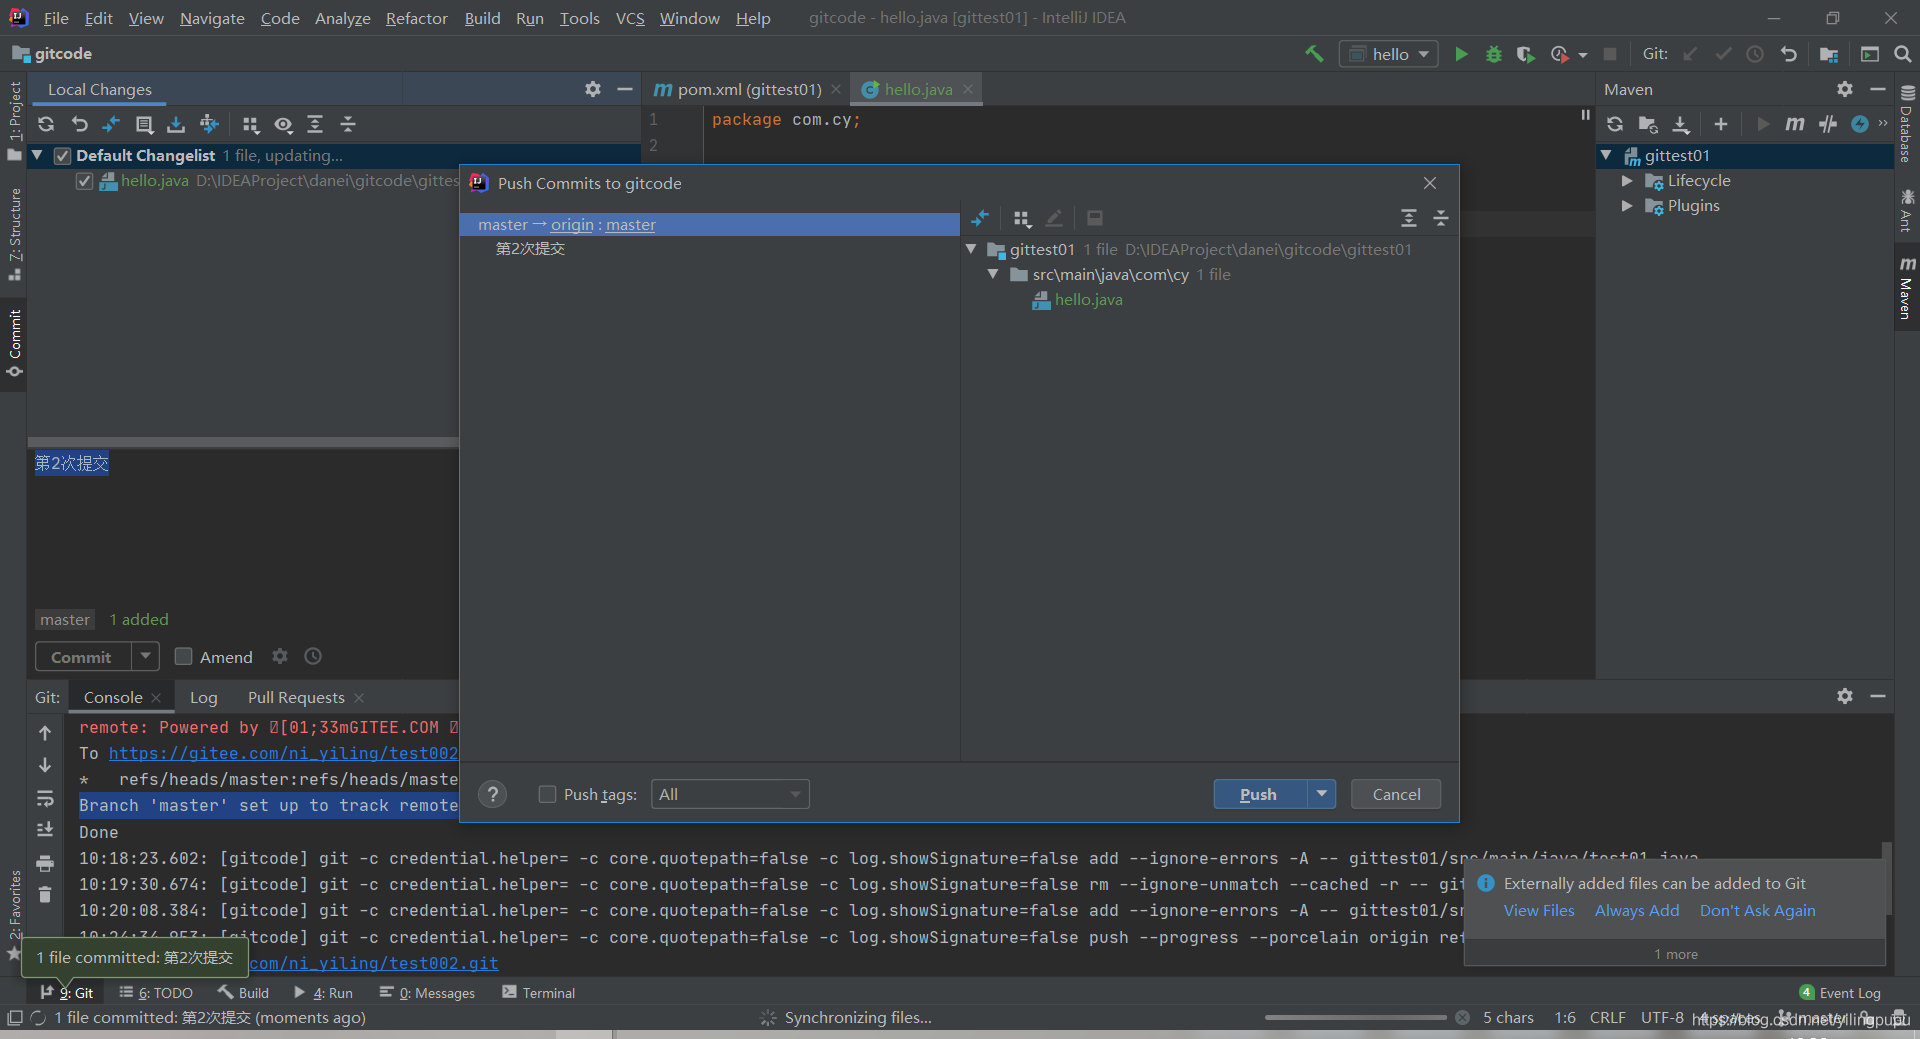1920x1039 pixels.
Task: Click synchronizing progress bar in status bar
Action: click(x=1355, y=1018)
